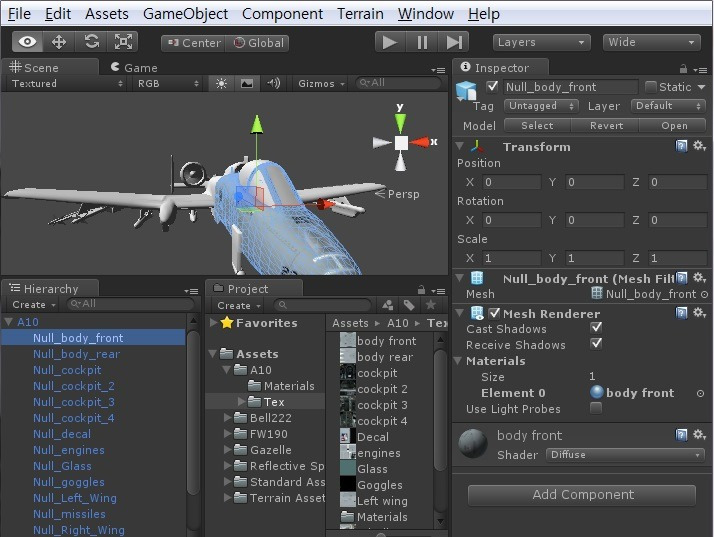This screenshot has height=537, width=714.
Task: Select the Rotate transform tool
Action: tap(91, 42)
